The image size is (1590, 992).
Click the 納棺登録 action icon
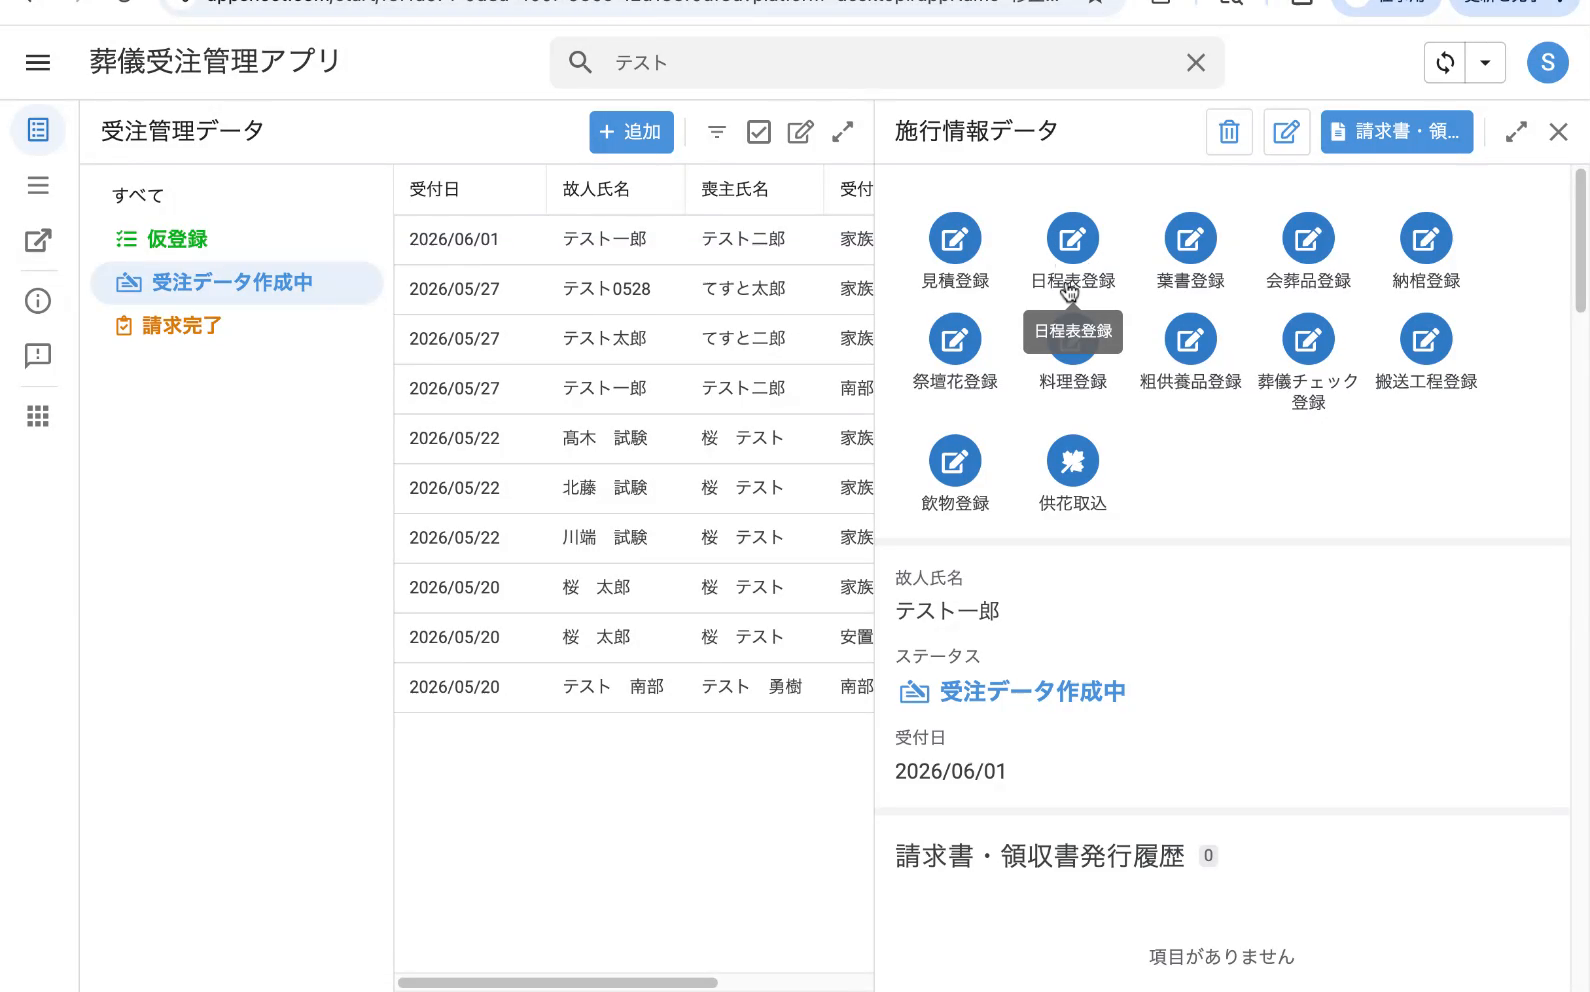coord(1426,239)
